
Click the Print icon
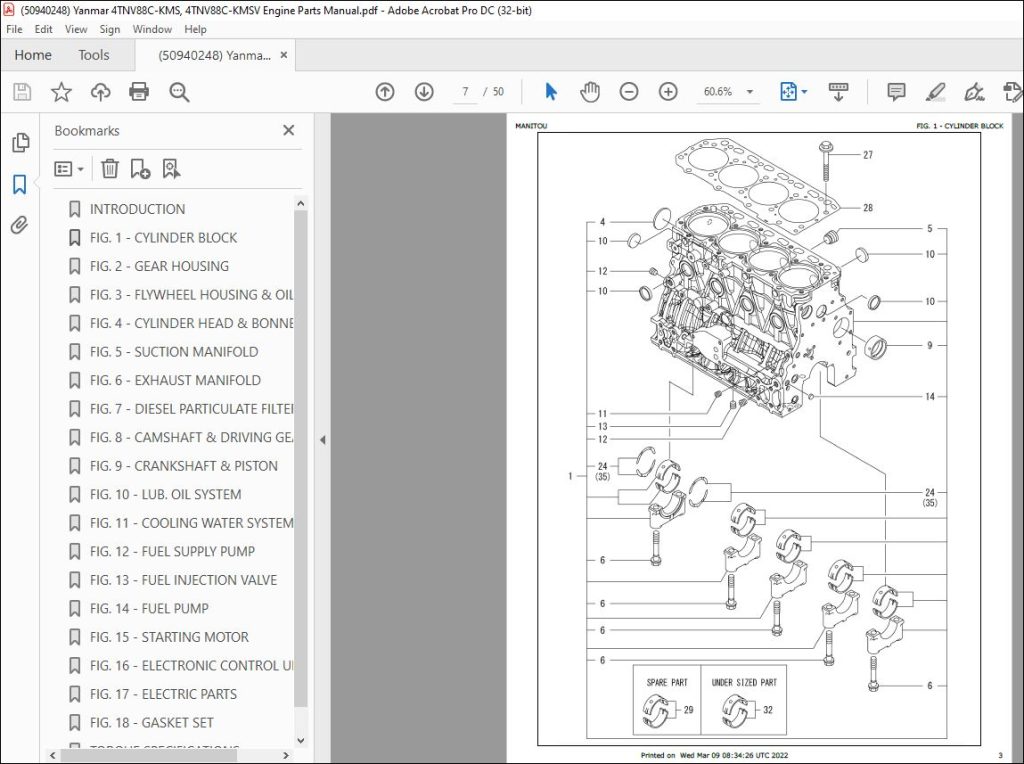[x=139, y=91]
